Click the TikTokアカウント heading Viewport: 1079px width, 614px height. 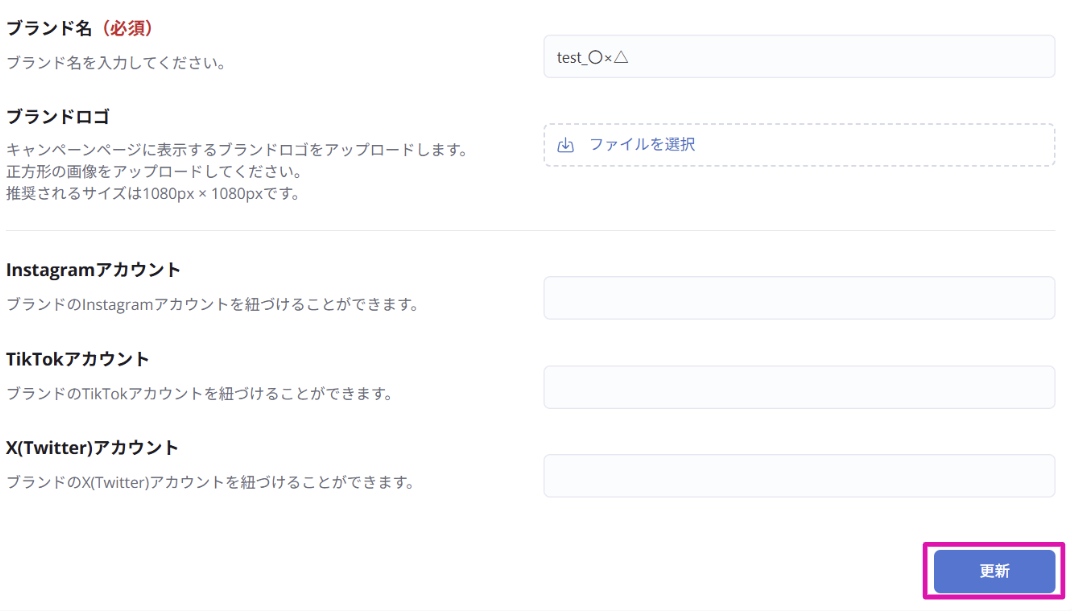point(77,359)
